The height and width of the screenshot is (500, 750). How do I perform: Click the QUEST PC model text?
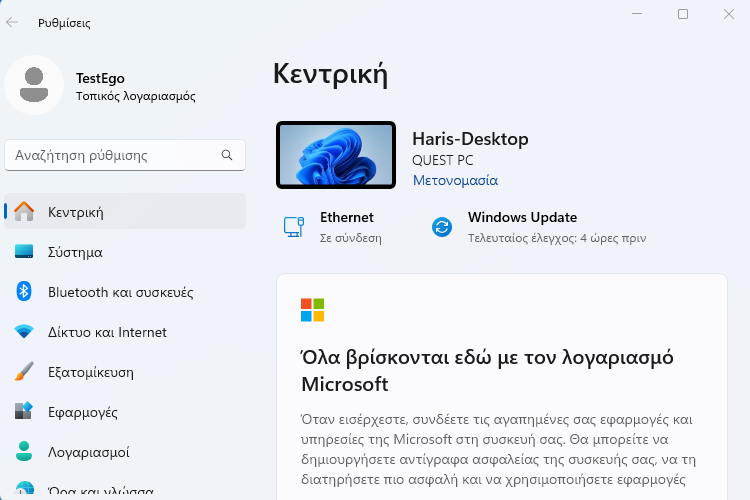pos(442,160)
